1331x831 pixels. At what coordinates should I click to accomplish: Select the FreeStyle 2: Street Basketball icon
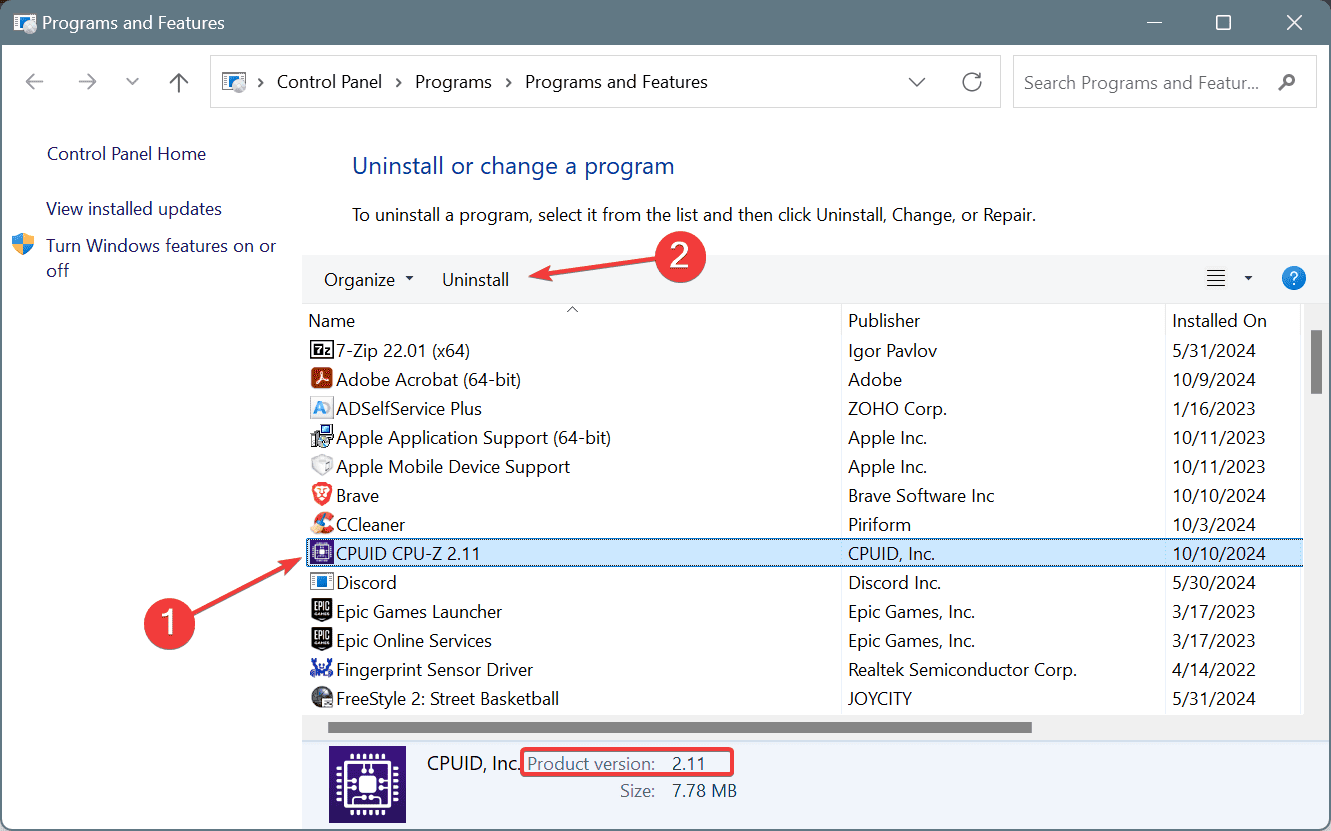pos(321,699)
